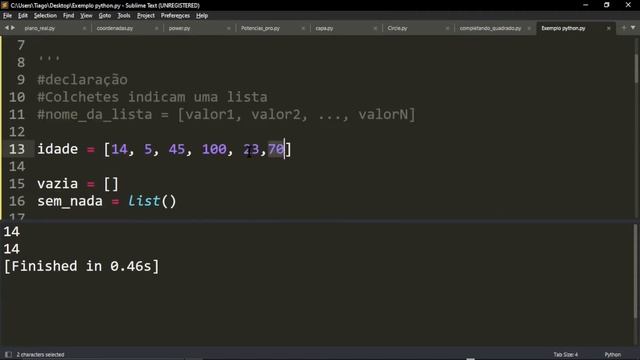Add a new tab with plus icon

624,28
